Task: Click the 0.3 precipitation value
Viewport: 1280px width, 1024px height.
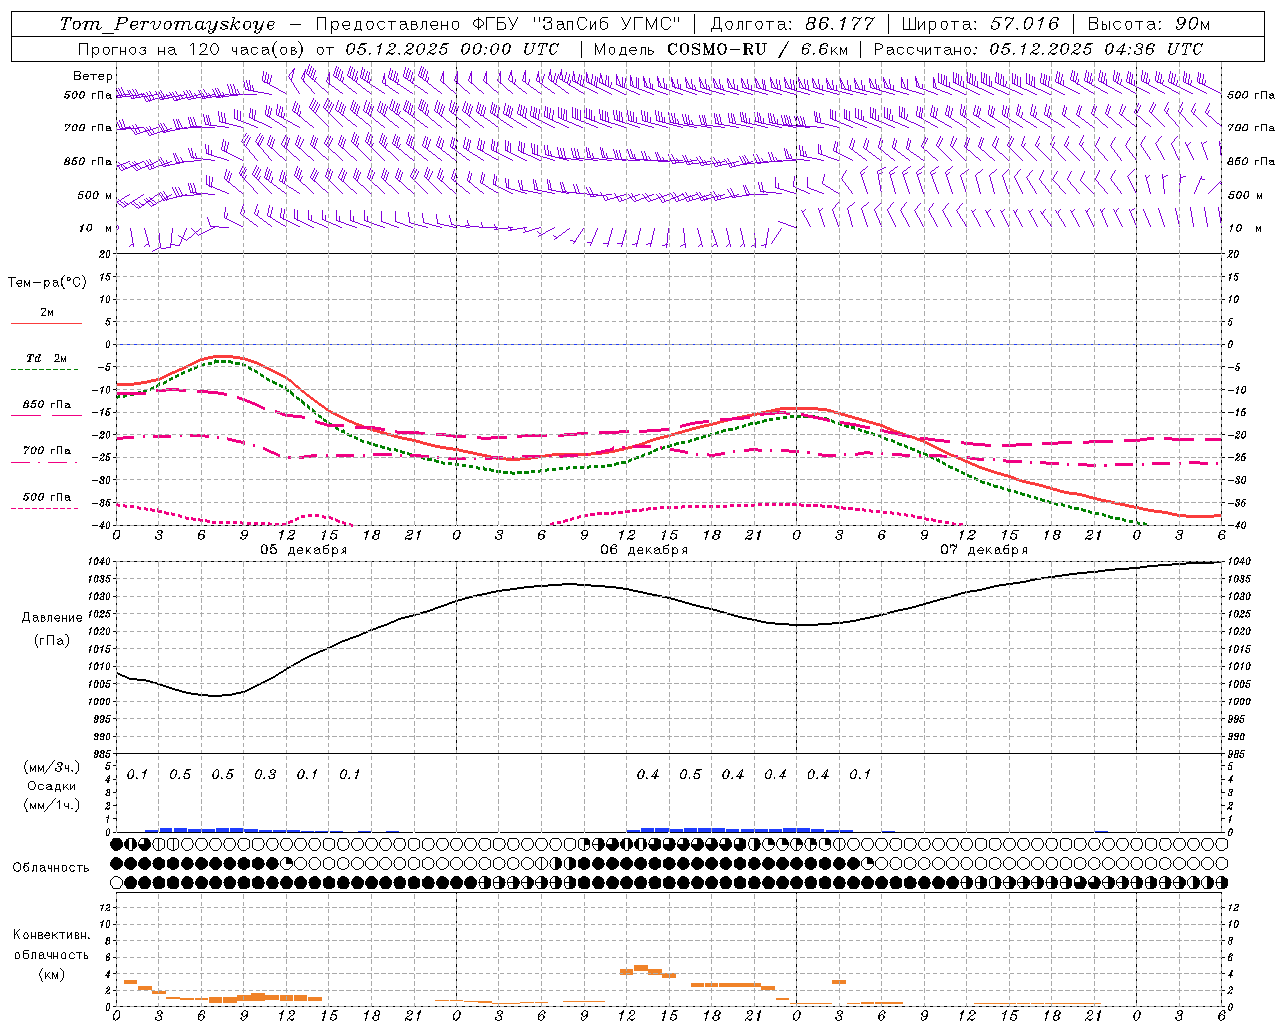Action: [265, 775]
